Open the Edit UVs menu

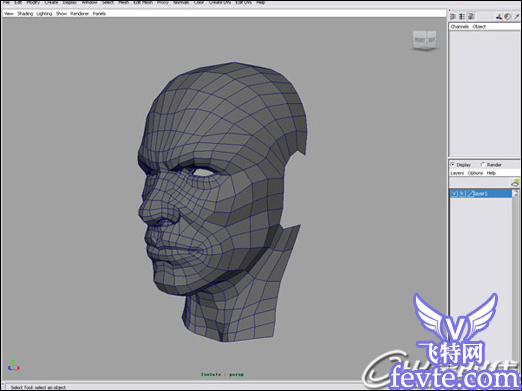coord(244,2)
